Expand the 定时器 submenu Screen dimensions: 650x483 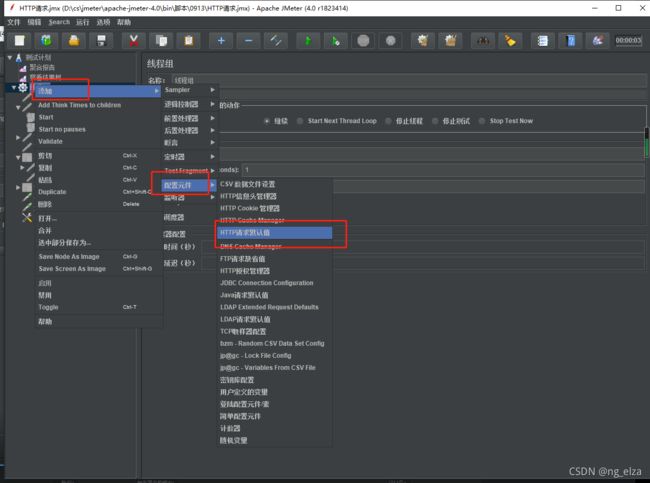click(189, 157)
